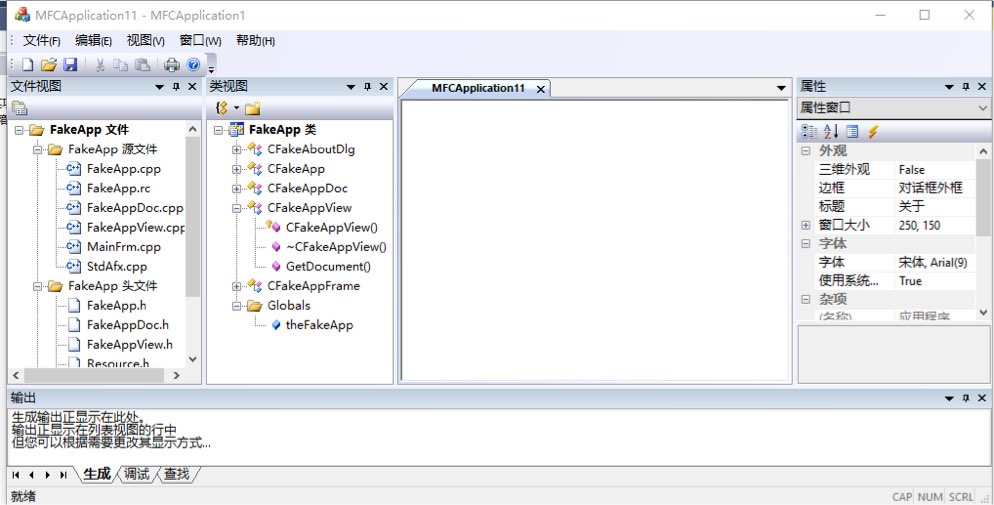This screenshot has width=994, height=505.
Task: Click the sort icon in the 类视图 toolbar
Action: (x=221, y=108)
